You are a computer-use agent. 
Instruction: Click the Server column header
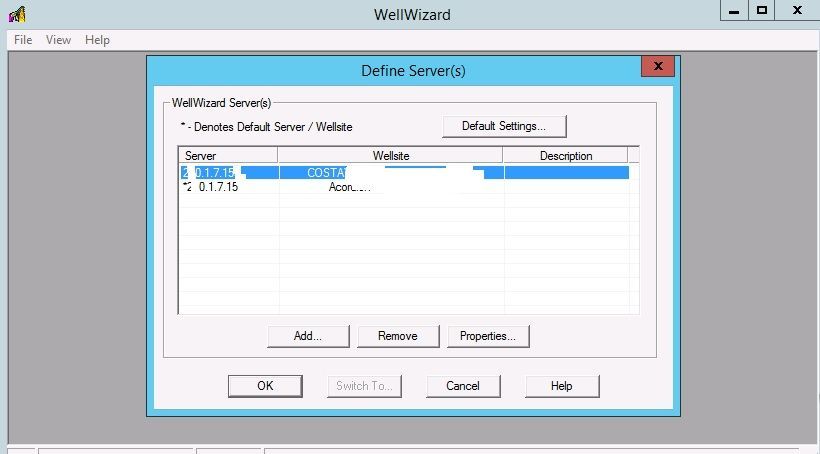click(229, 156)
